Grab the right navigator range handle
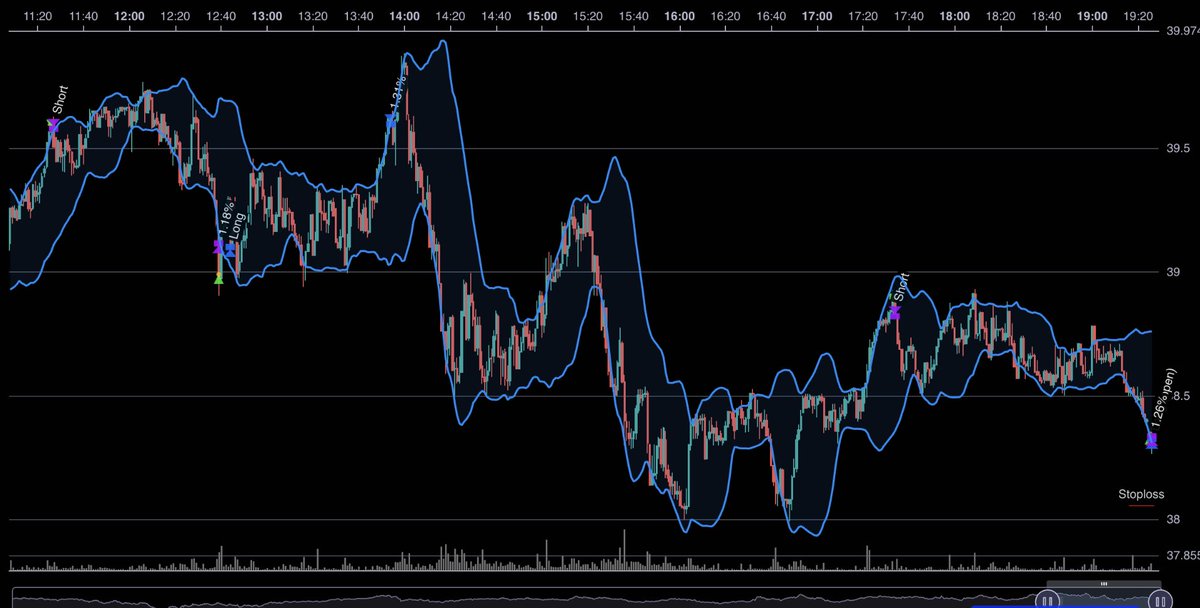This screenshot has width=1200, height=608. tap(1159, 600)
